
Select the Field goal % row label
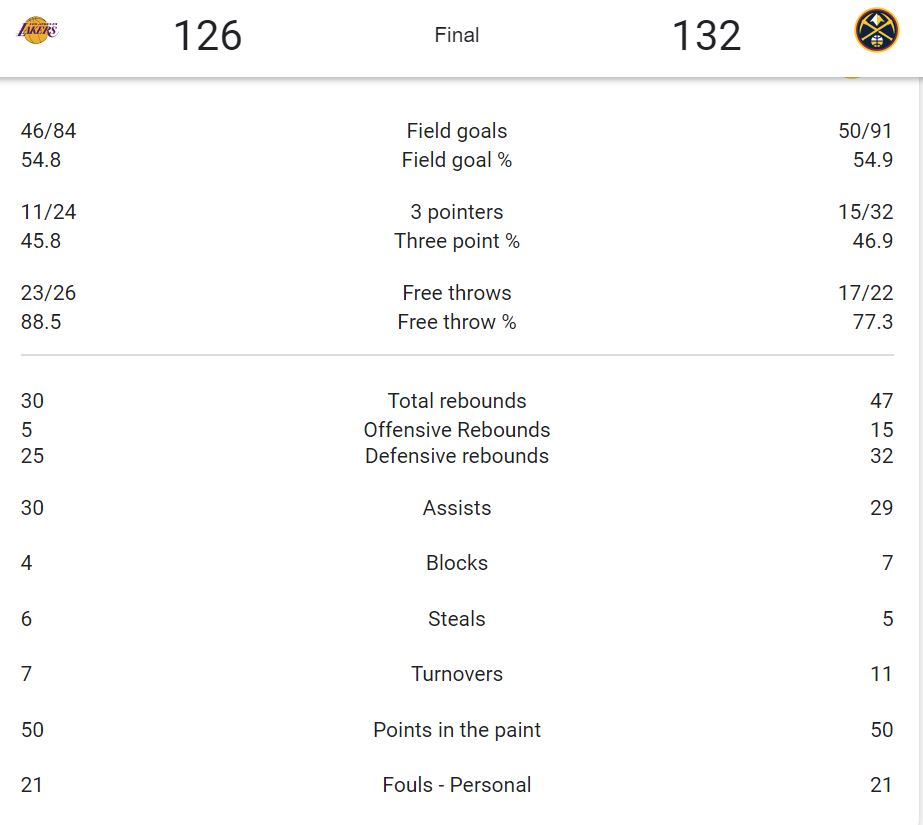click(457, 160)
